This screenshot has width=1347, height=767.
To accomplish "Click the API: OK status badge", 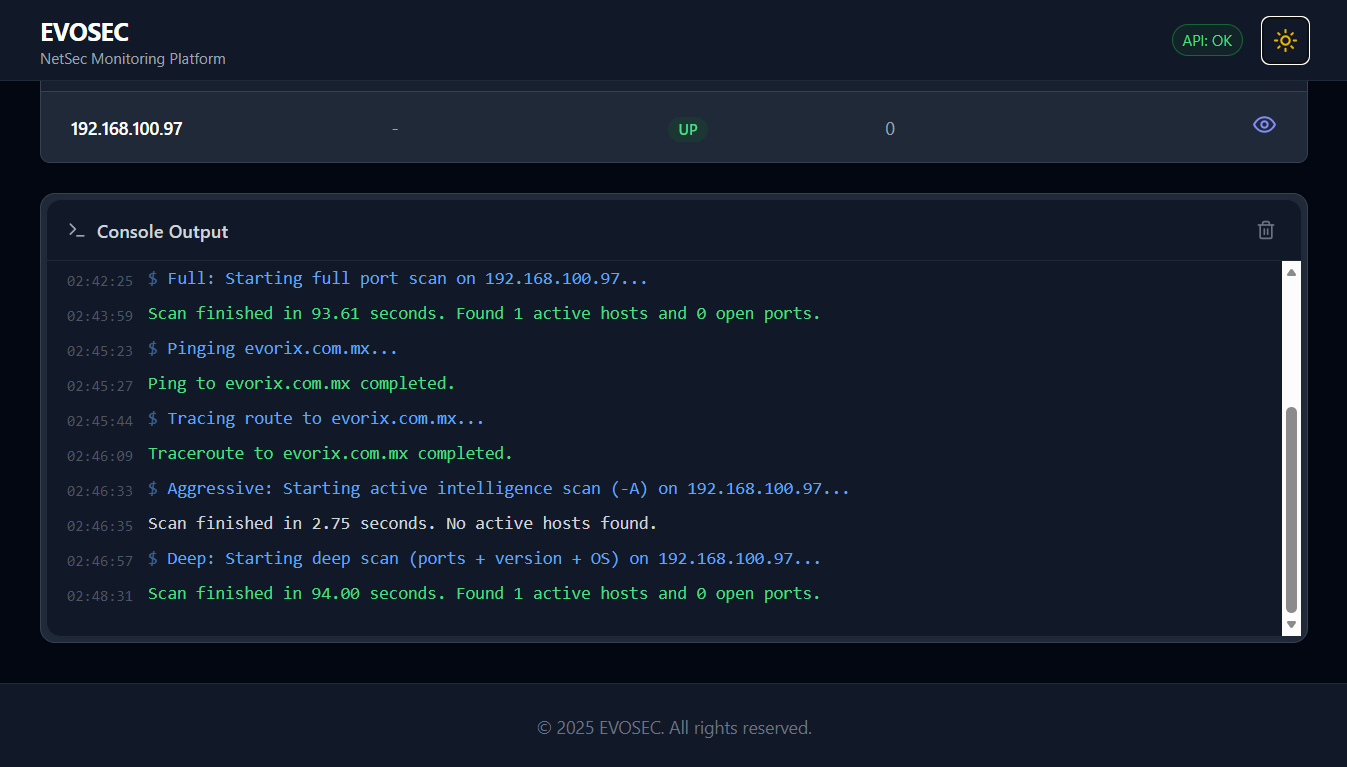I will coord(1207,41).
